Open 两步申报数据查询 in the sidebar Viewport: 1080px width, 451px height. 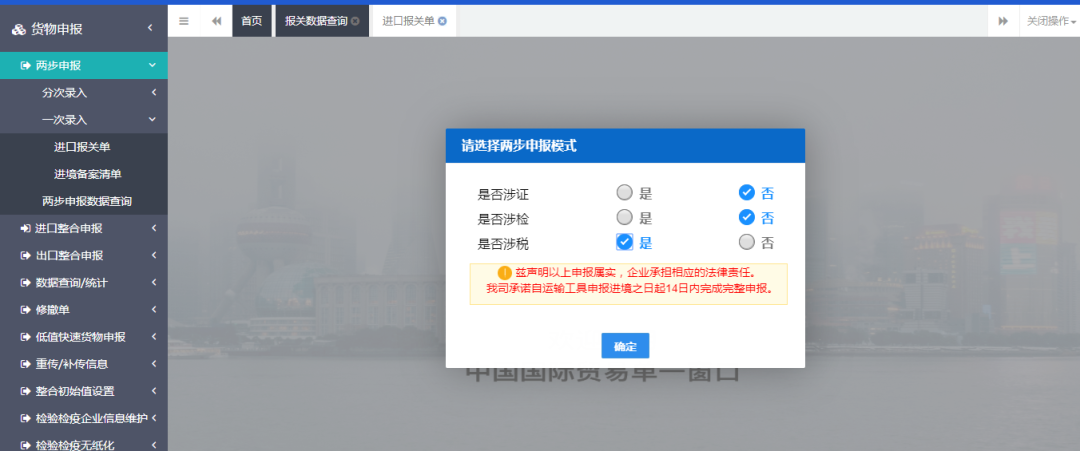87,201
